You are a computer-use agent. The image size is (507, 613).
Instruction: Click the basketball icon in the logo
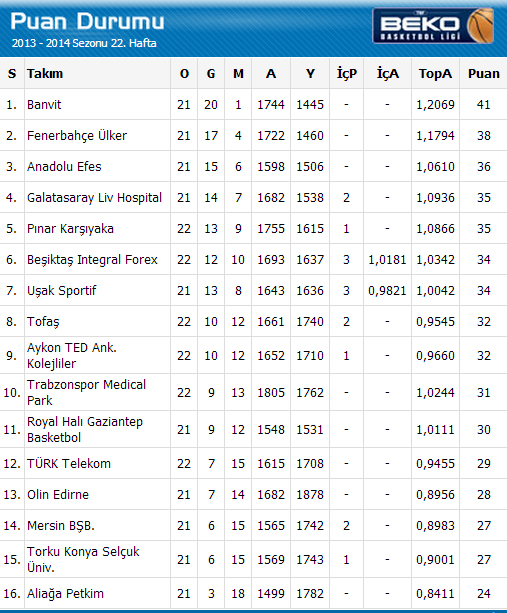(x=480, y=26)
